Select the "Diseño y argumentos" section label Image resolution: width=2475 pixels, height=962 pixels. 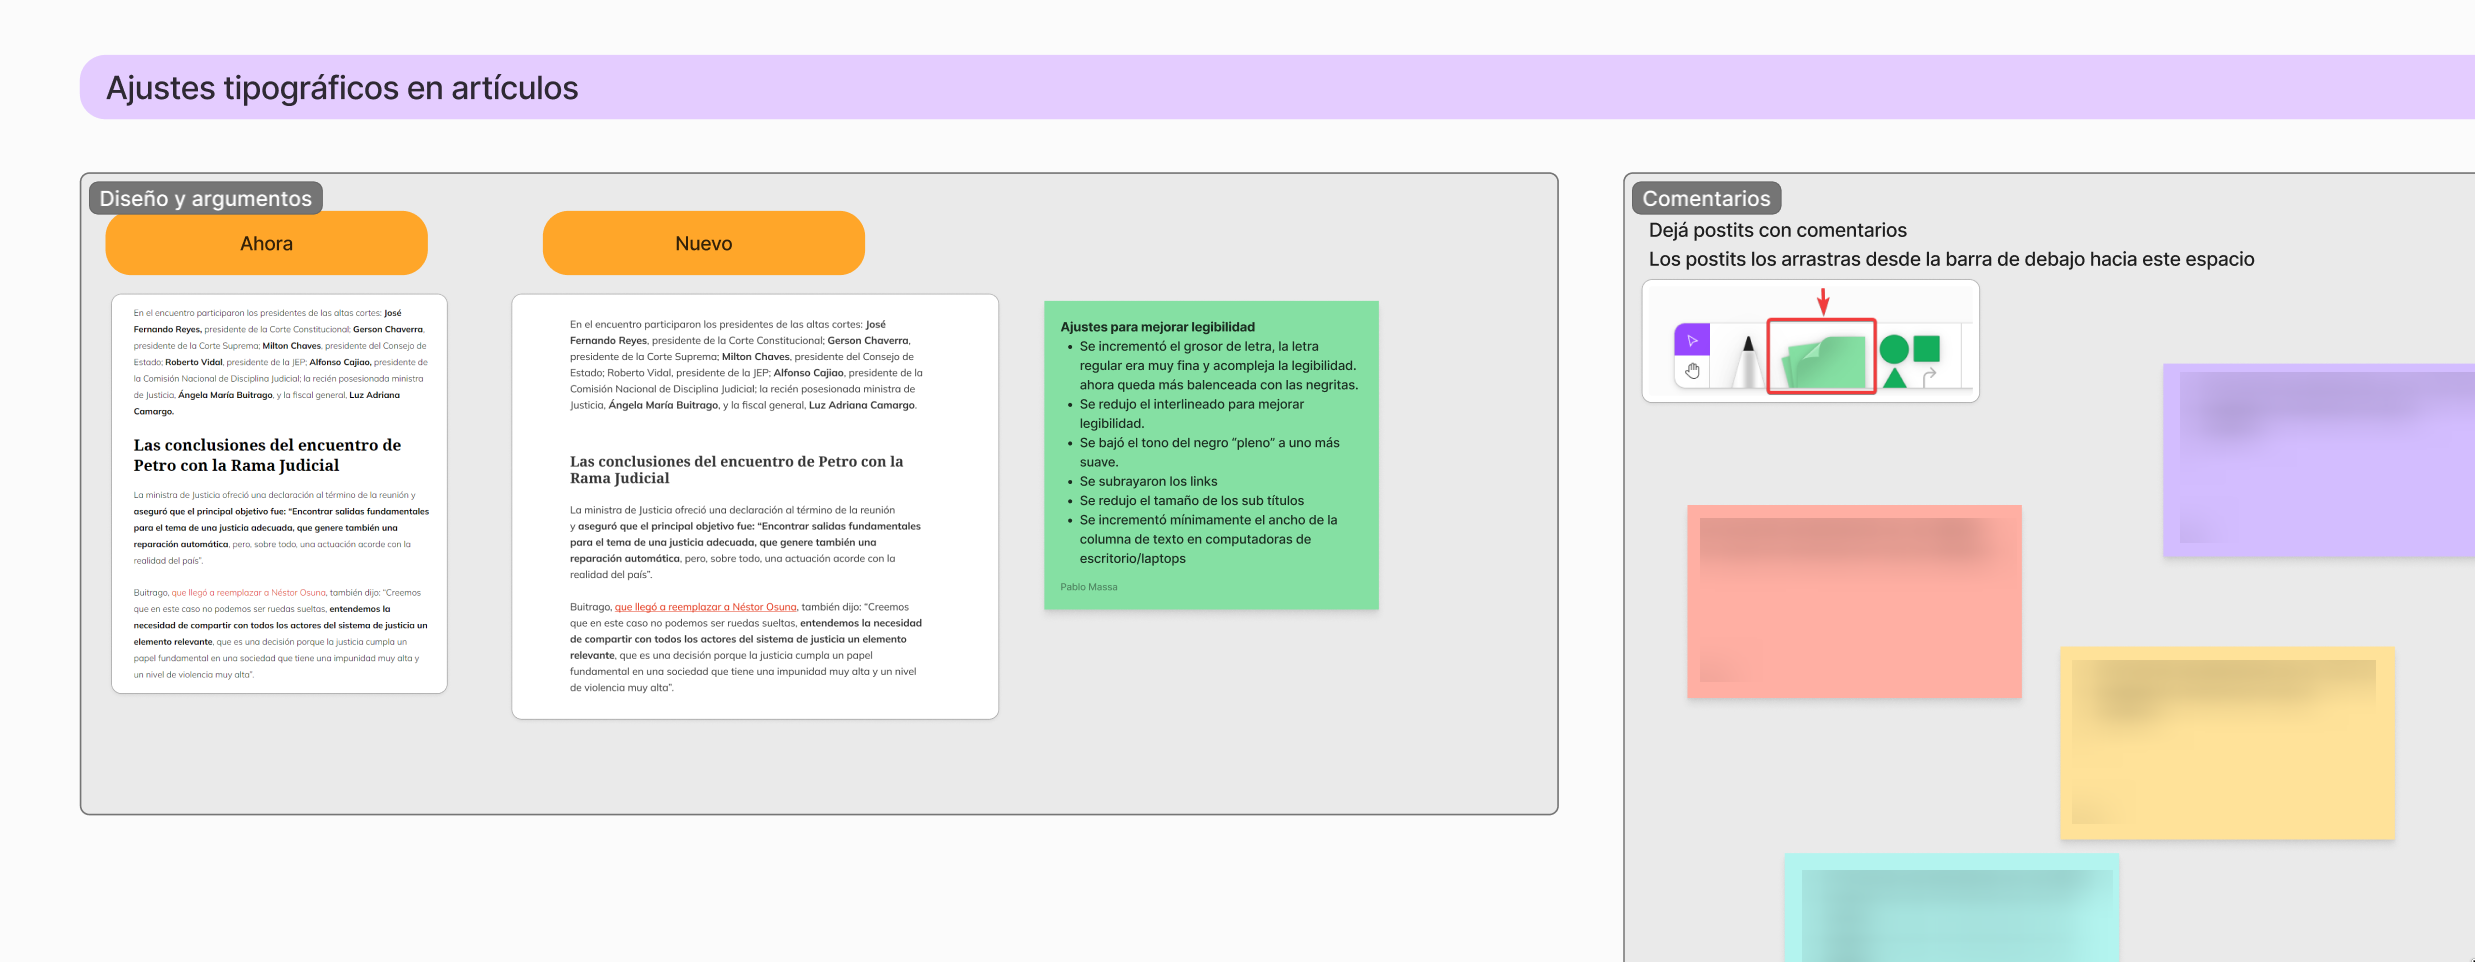[206, 198]
